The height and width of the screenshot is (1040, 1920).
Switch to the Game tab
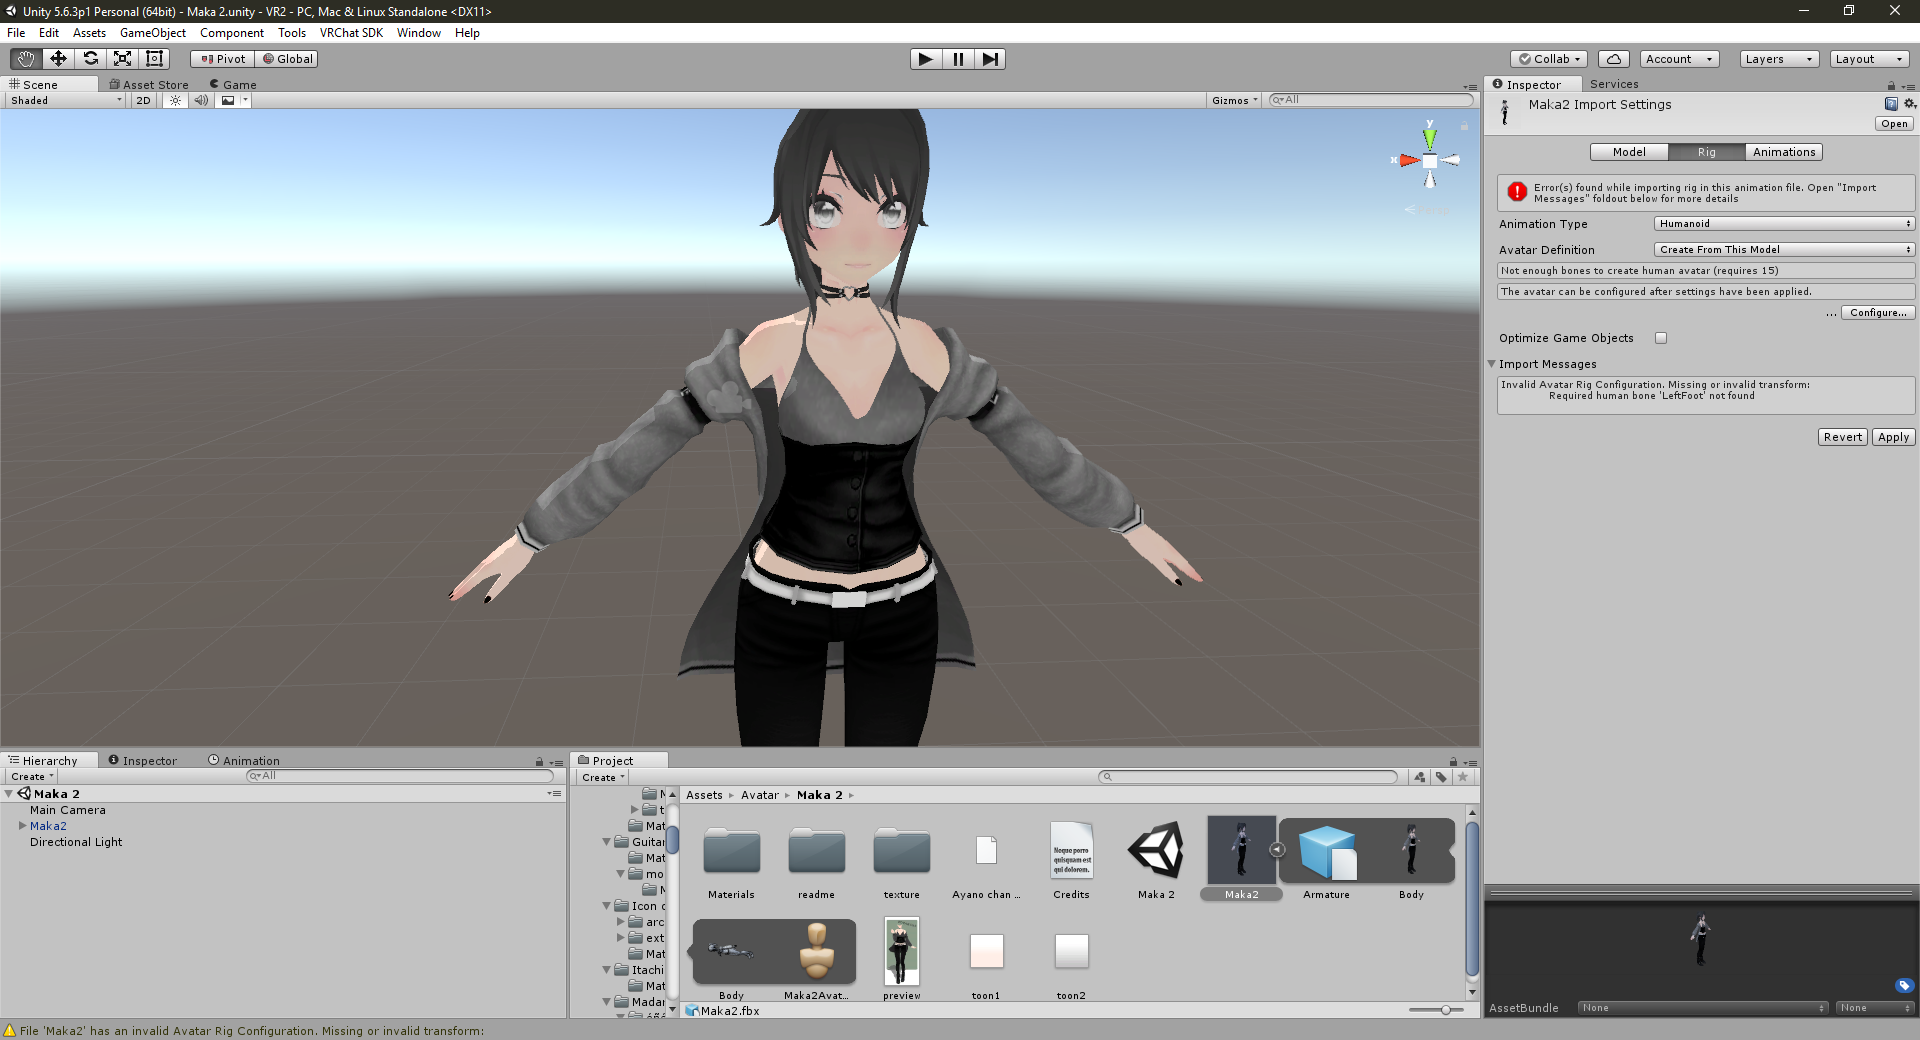(233, 85)
